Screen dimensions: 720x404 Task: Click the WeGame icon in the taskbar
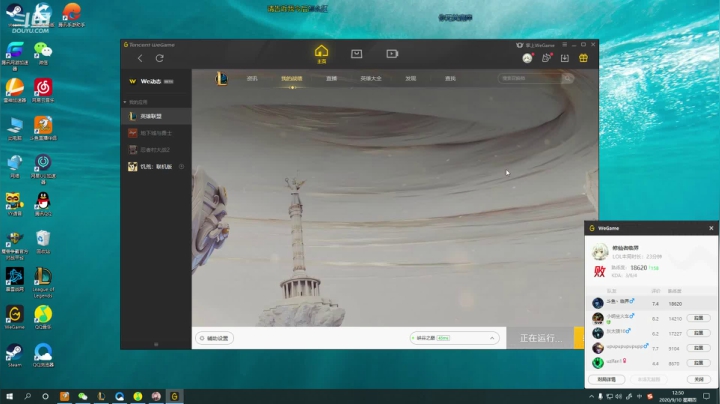pos(174,396)
